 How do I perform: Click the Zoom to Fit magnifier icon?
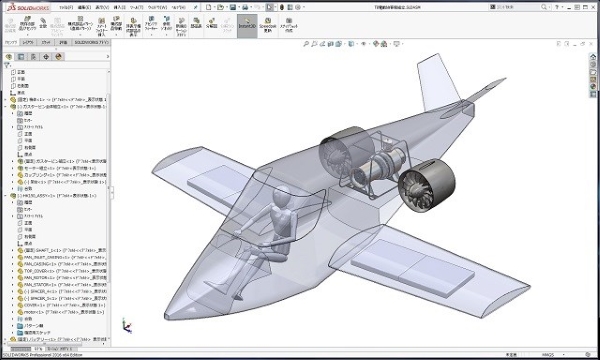306,44
